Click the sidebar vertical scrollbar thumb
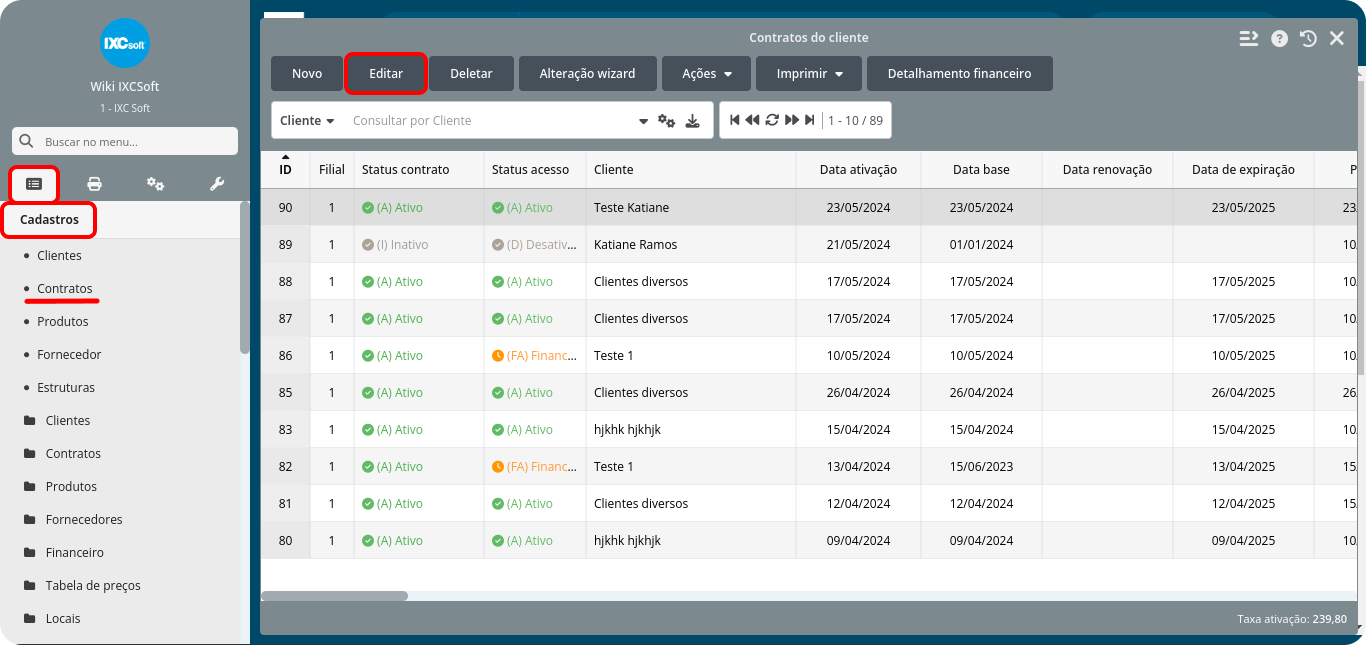 point(245,278)
